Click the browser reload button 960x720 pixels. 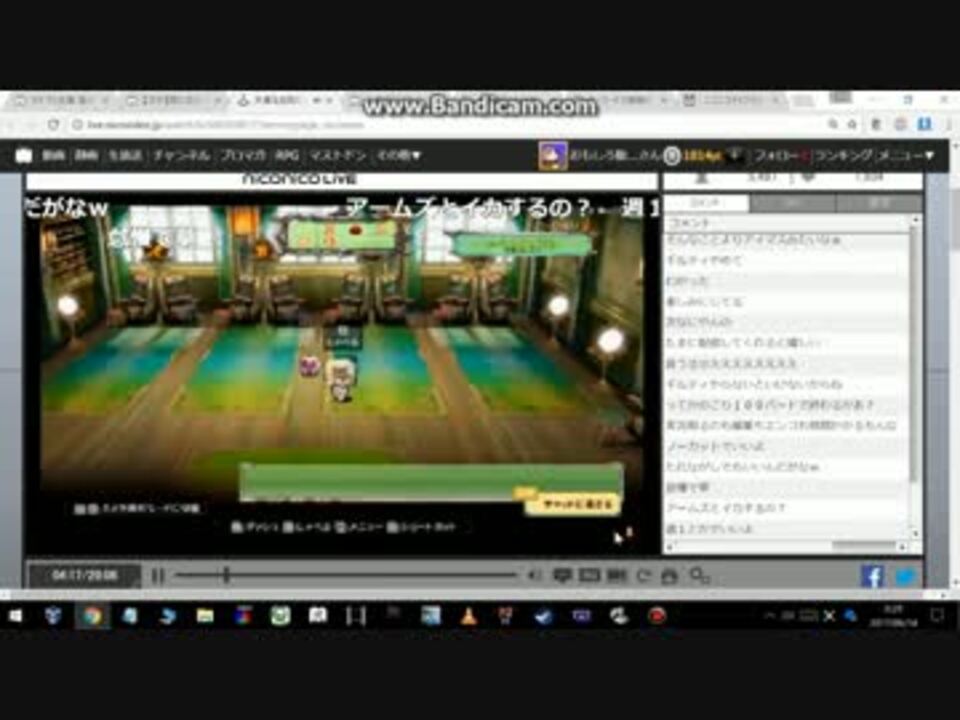54,124
